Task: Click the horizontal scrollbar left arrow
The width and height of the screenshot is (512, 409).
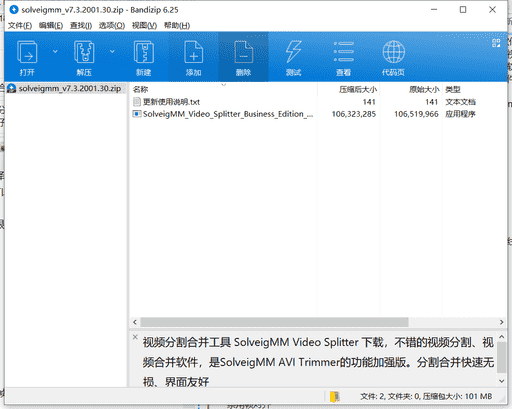Action: (x=135, y=322)
